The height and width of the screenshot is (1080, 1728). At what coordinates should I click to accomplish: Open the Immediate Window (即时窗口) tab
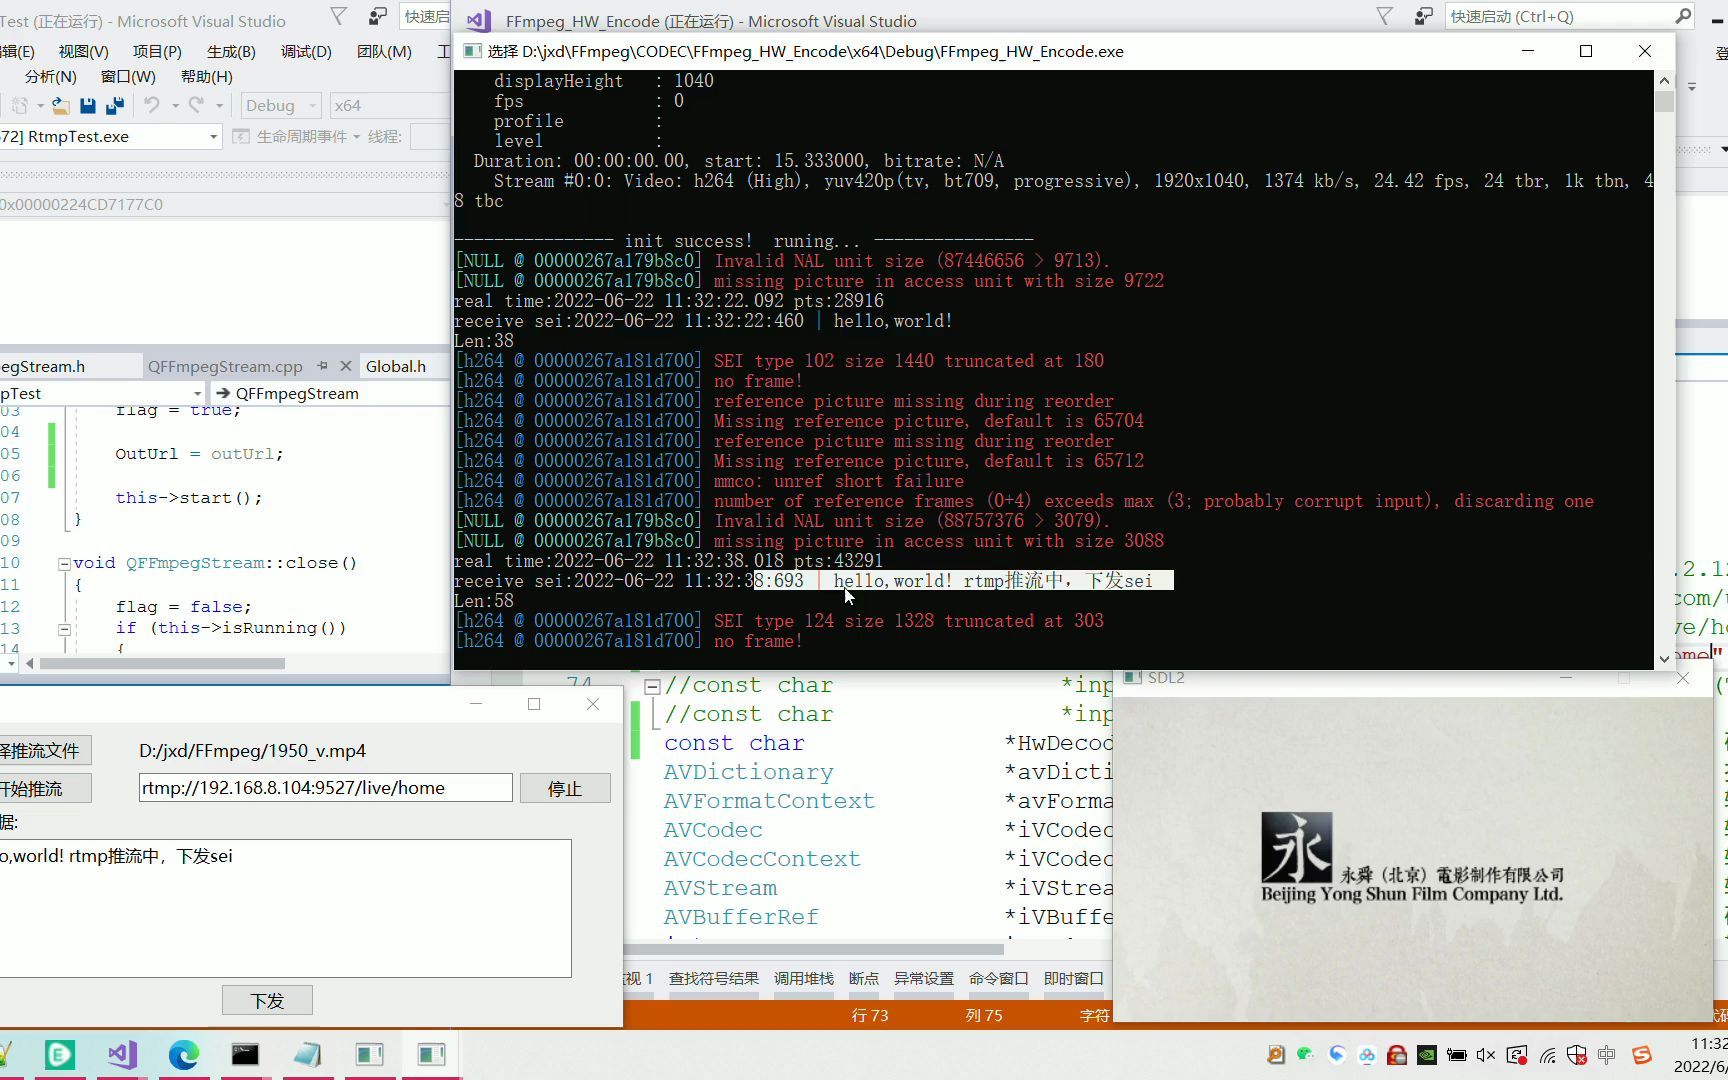click(1073, 978)
